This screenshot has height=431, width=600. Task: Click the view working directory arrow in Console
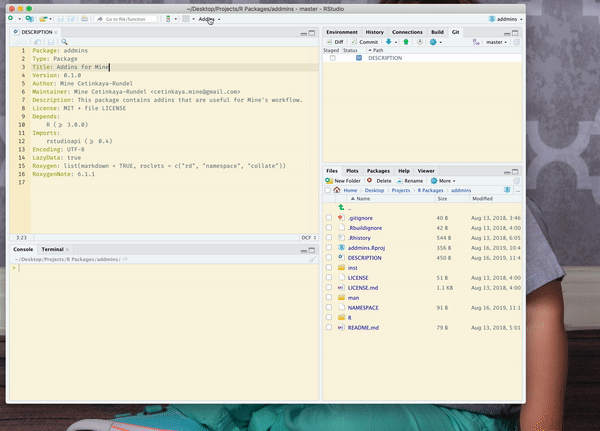tap(125, 259)
